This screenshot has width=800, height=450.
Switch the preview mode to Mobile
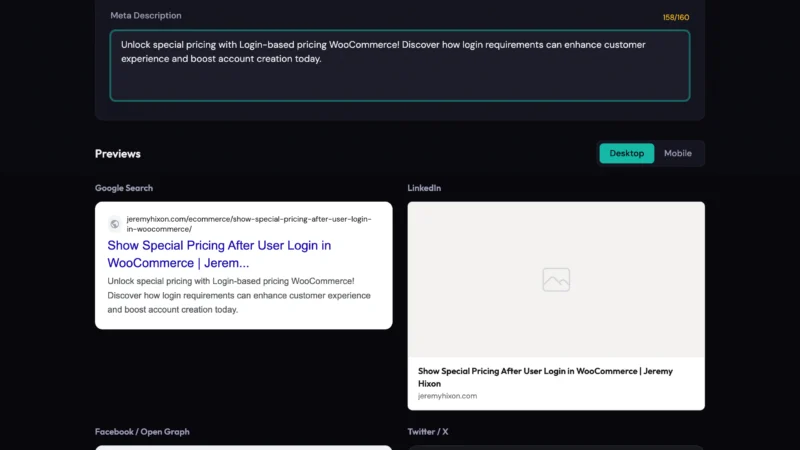(678, 153)
